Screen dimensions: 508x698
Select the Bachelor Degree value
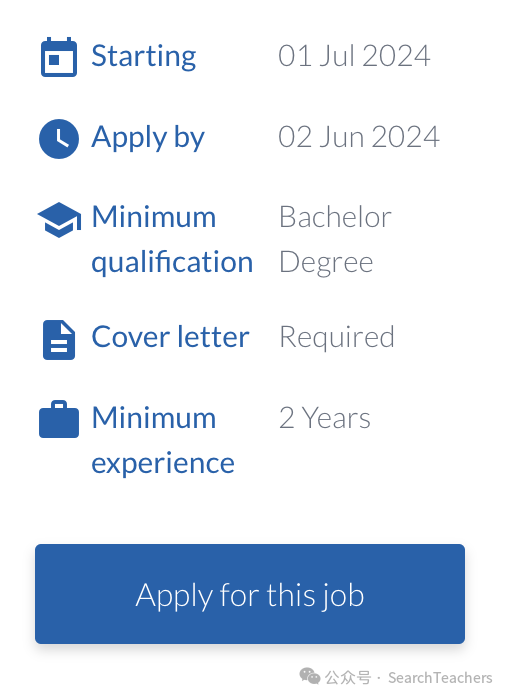pyautogui.click(x=335, y=239)
